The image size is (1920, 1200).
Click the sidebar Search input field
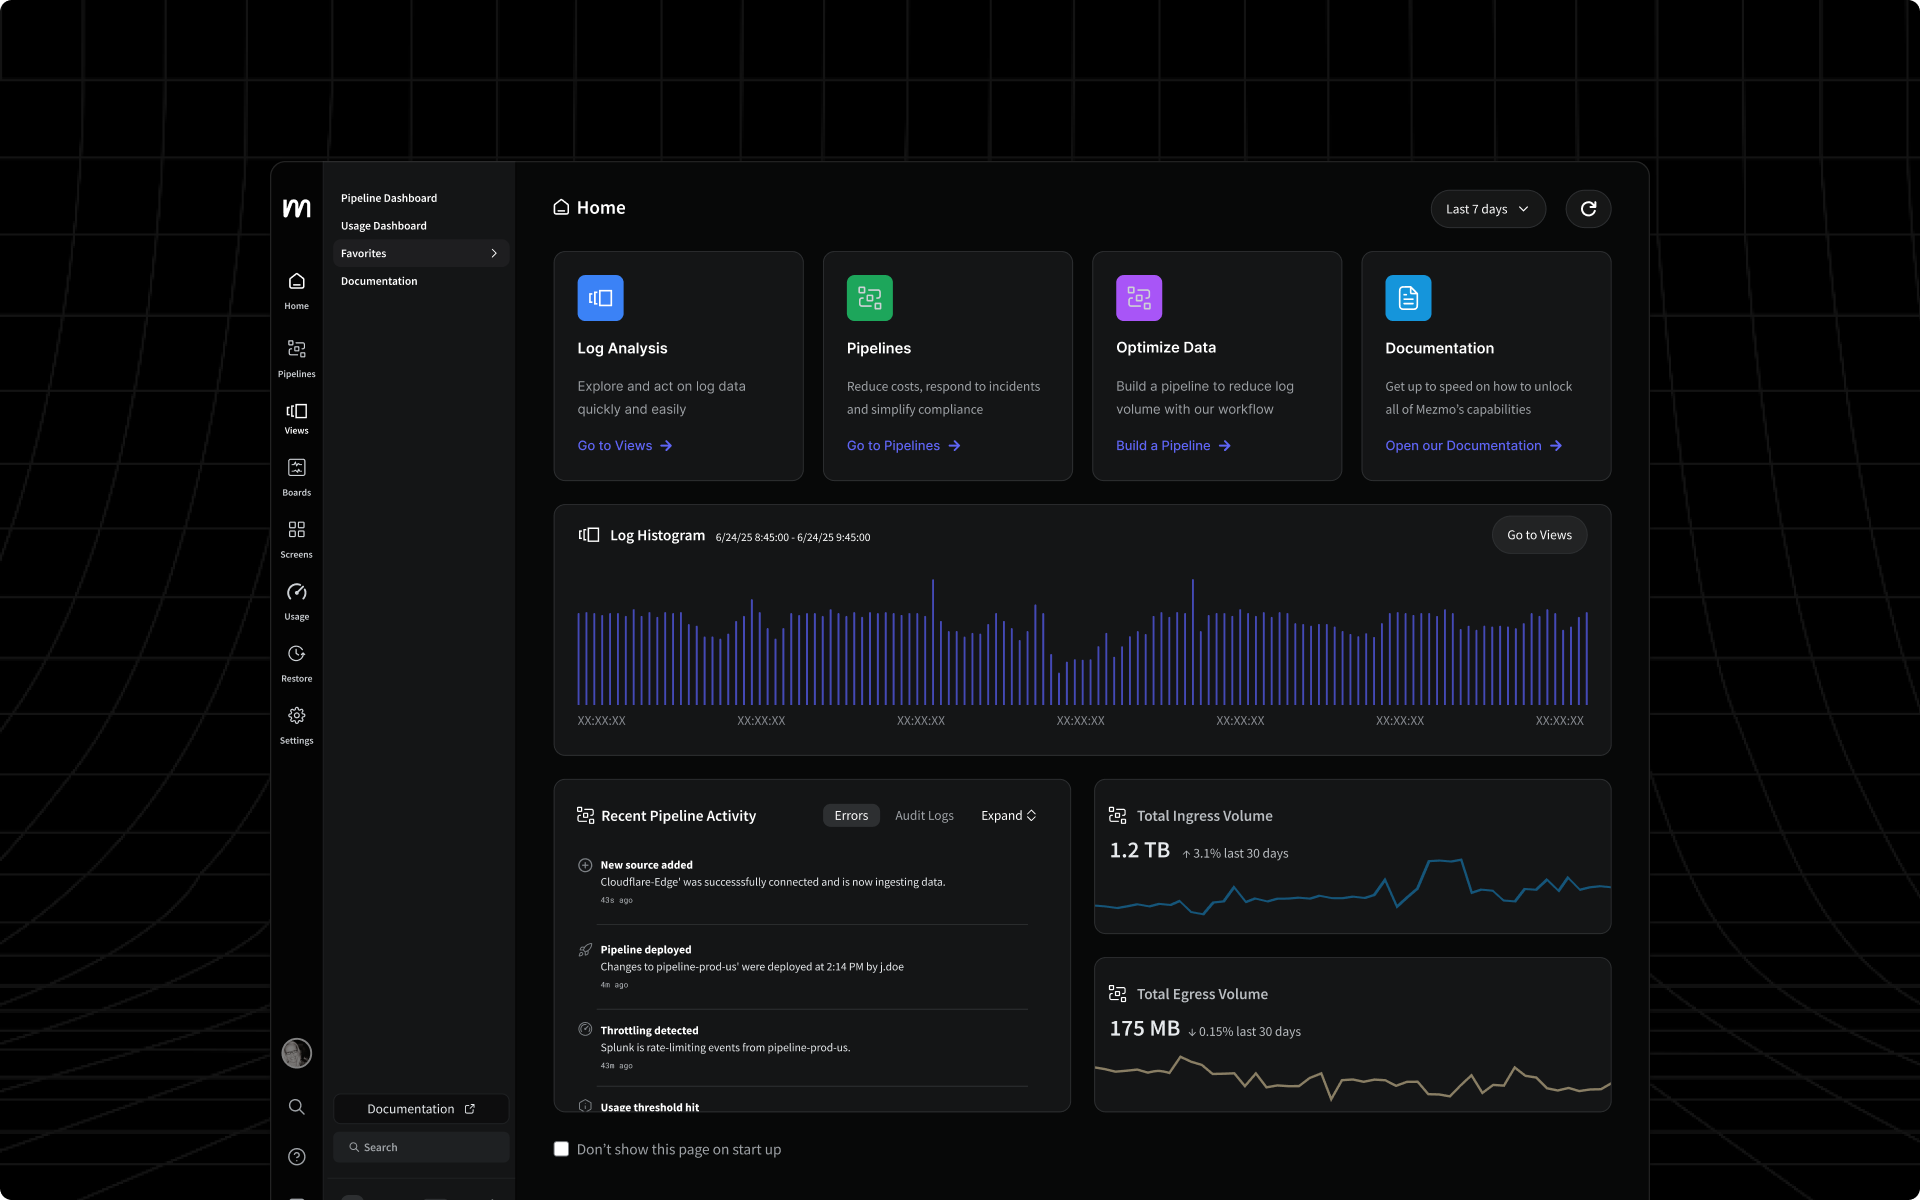coord(421,1147)
